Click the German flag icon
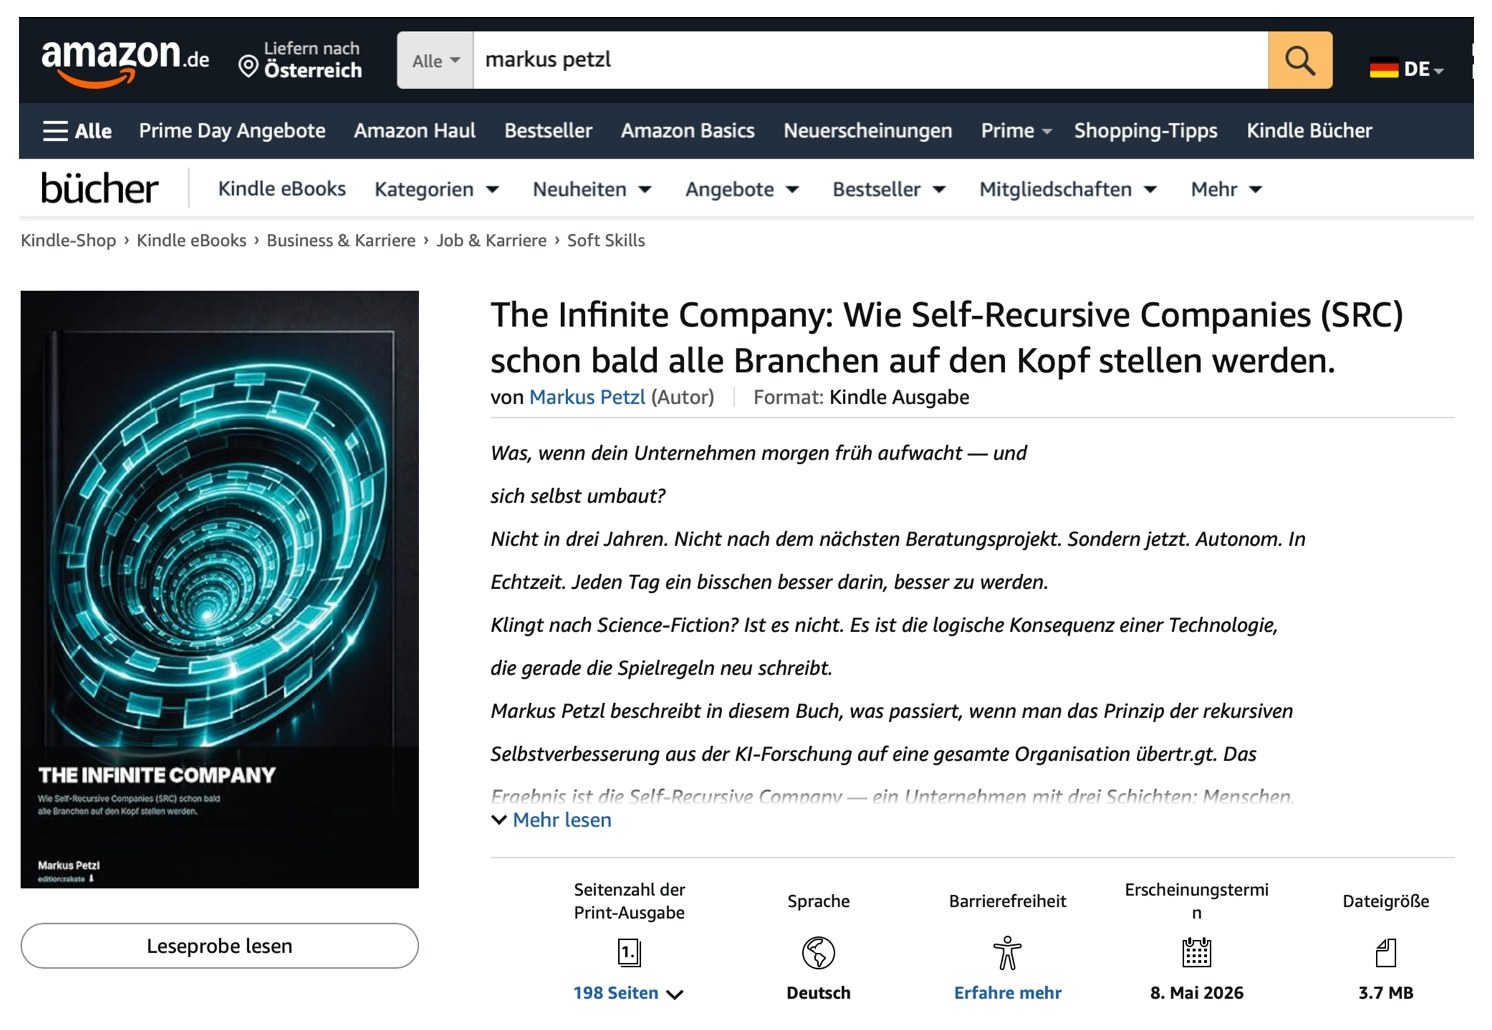This screenshot has width=1492, height=1030. (x=1383, y=69)
